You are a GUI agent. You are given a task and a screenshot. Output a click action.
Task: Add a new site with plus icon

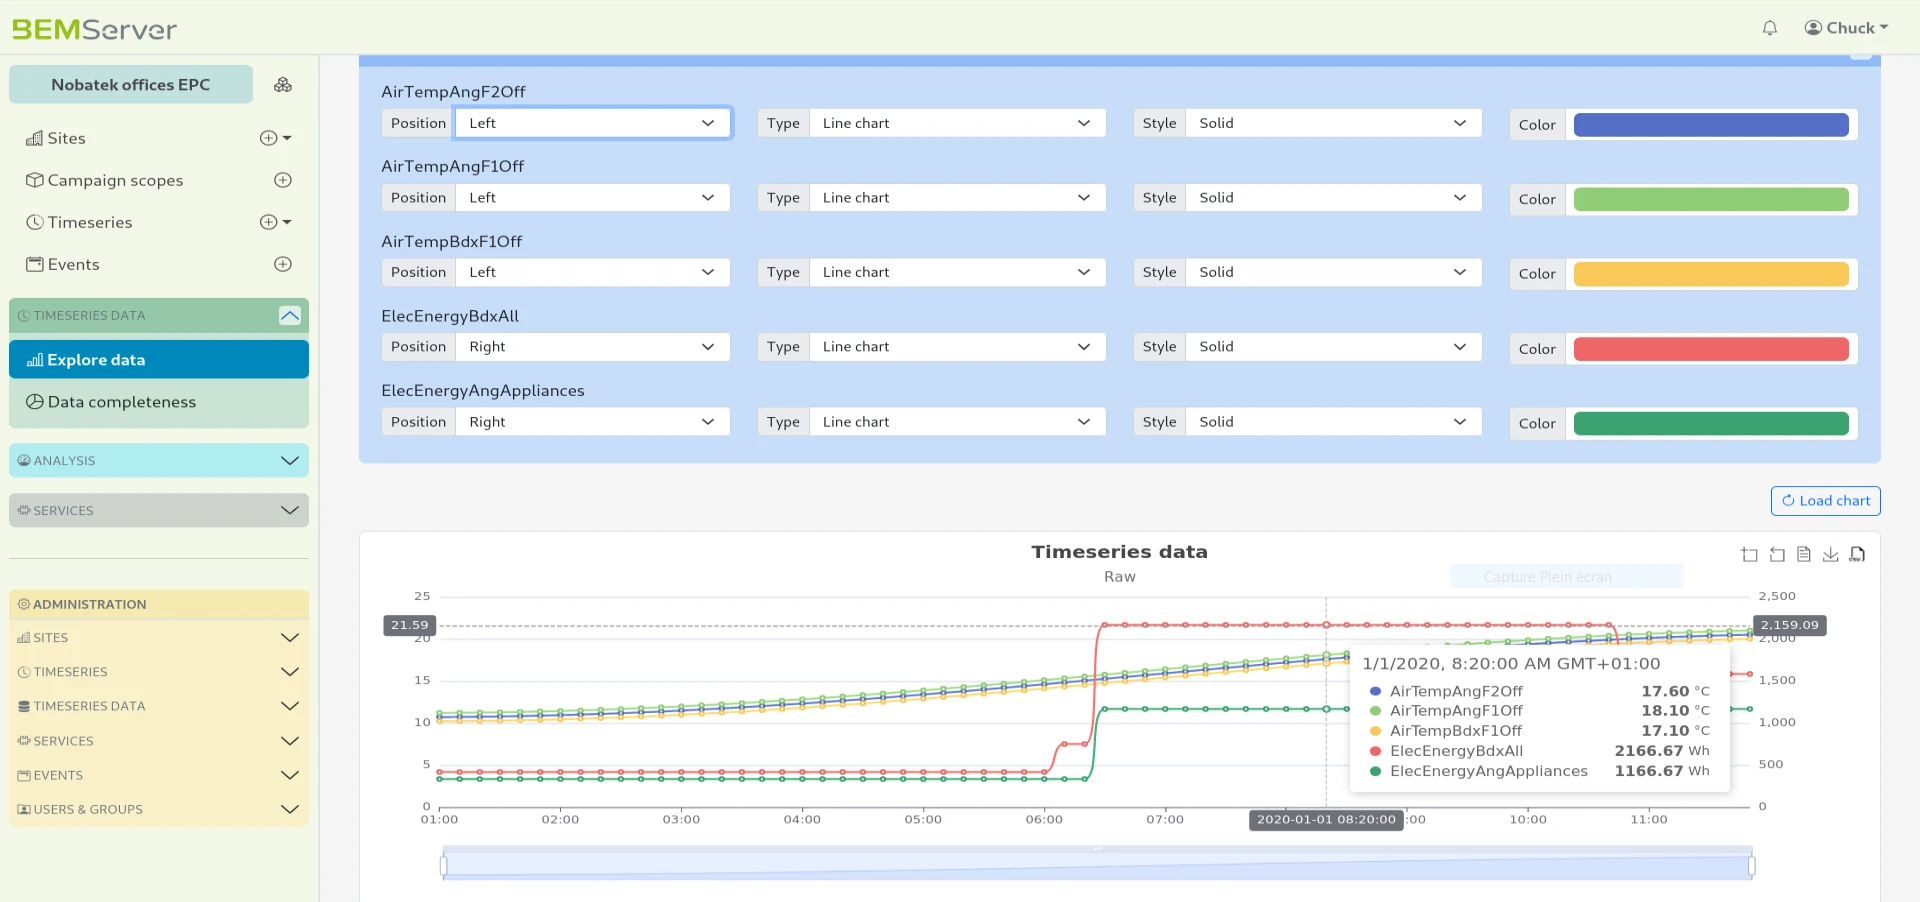[268, 138]
